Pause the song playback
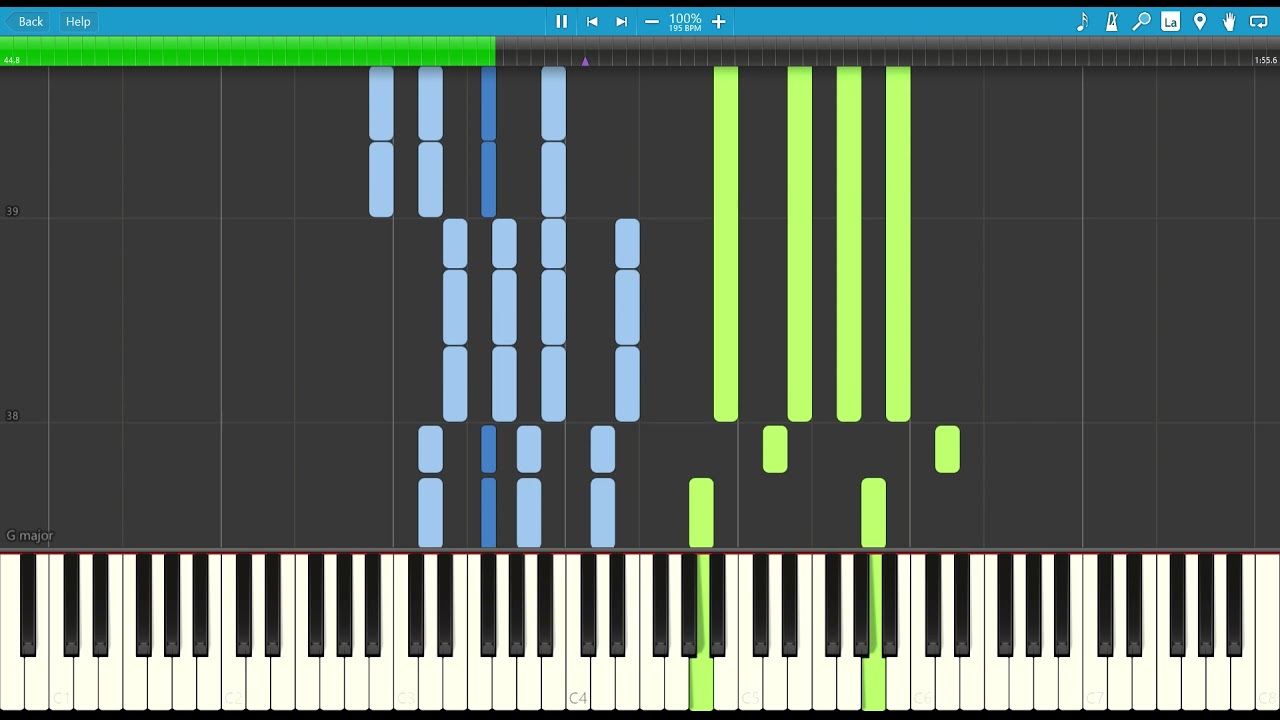 tap(561, 21)
